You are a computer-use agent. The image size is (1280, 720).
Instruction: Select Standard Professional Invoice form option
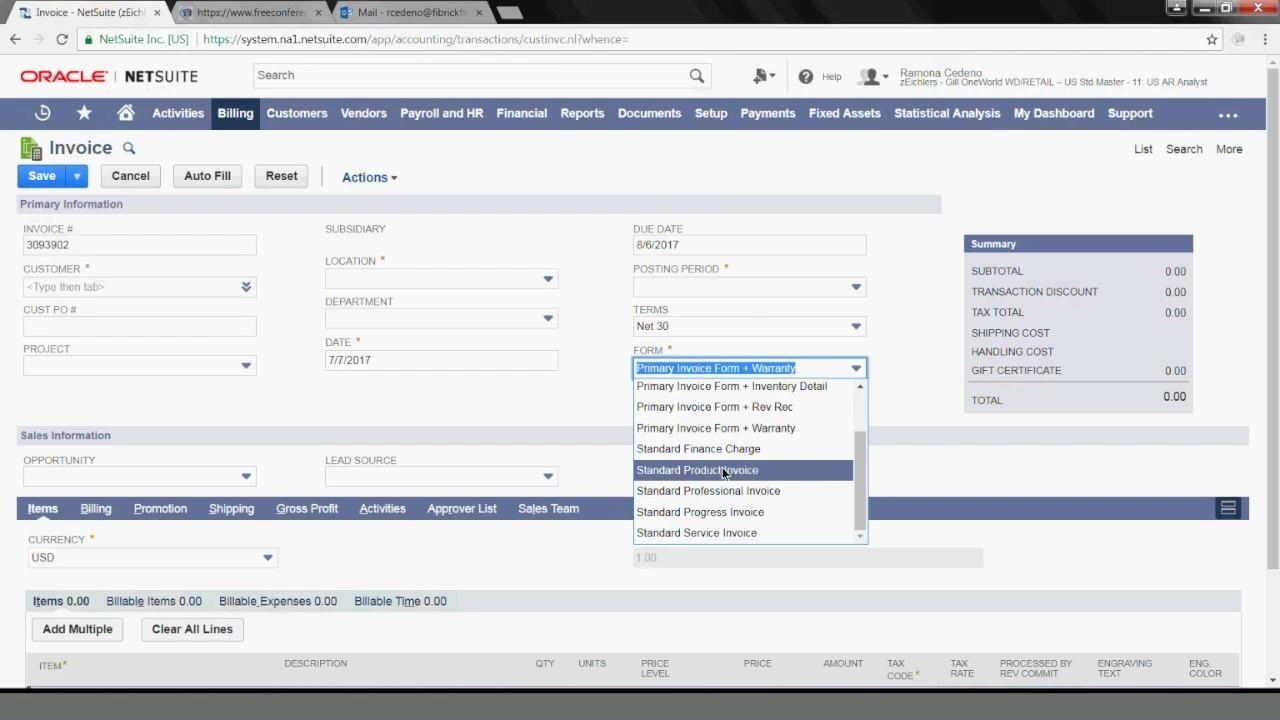(744, 491)
